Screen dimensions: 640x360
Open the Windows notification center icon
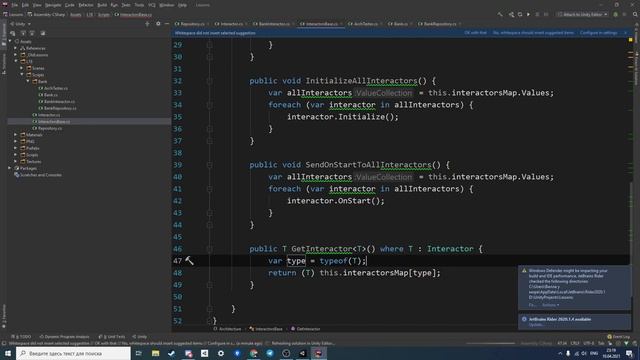tap(629, 353)
